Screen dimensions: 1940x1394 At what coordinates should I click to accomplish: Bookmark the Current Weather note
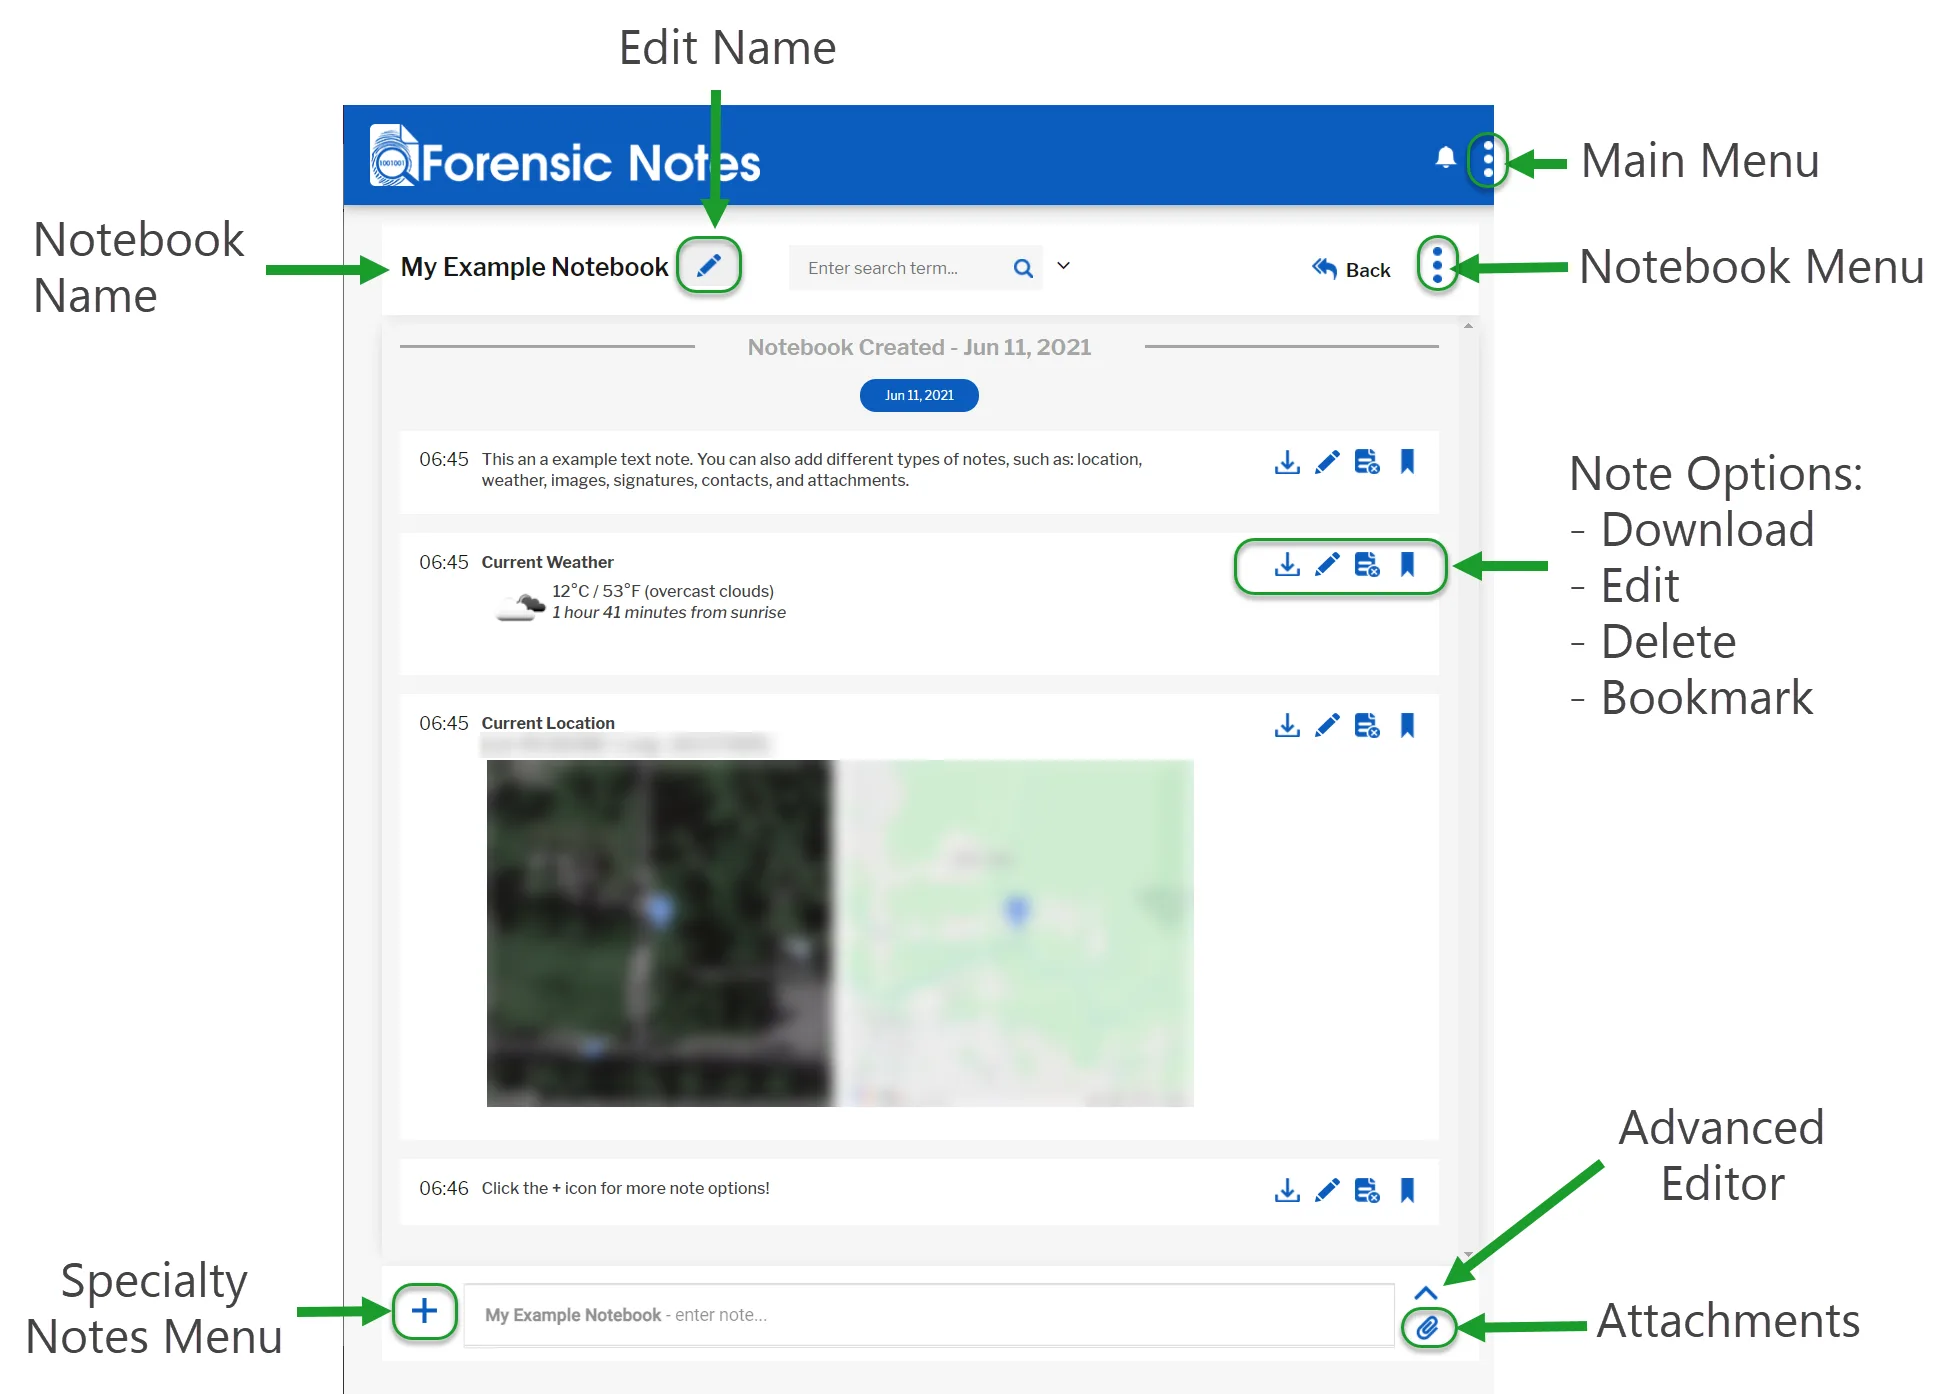pos(1407,564)
